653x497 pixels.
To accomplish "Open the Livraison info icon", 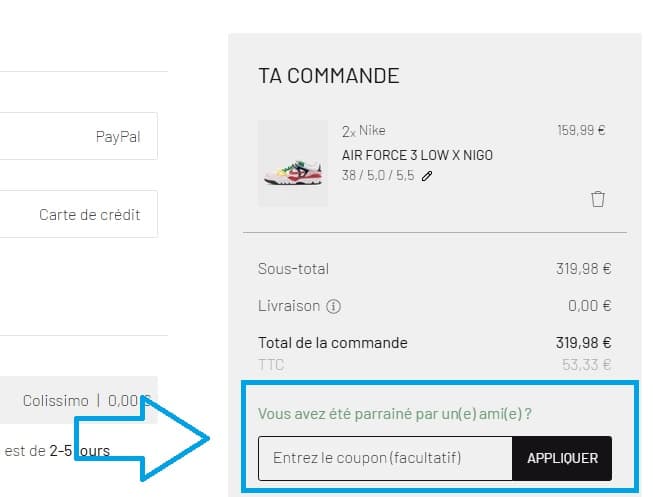I will point(334,306).
